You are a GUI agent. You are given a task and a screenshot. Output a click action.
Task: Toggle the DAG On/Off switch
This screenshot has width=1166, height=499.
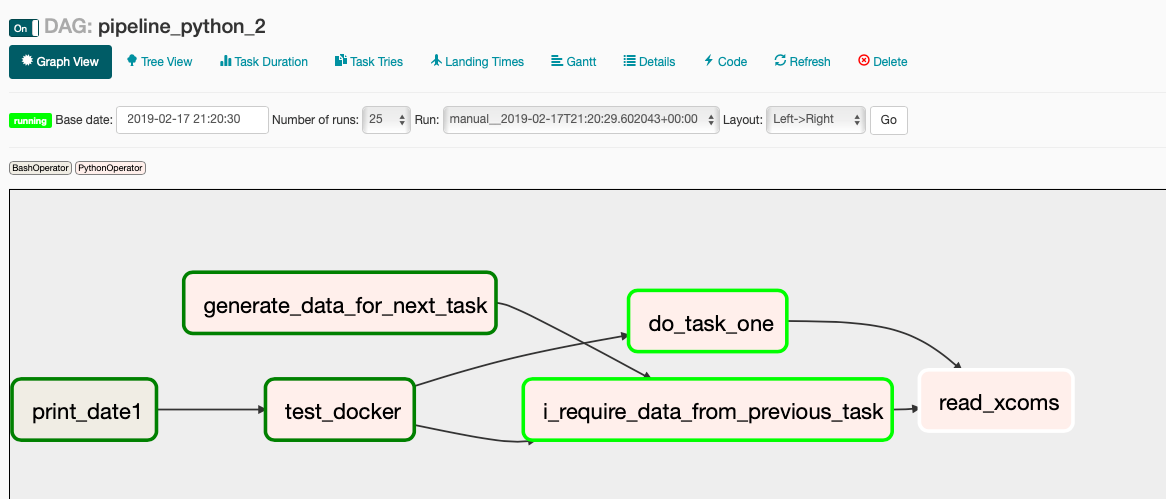point(24,28)
